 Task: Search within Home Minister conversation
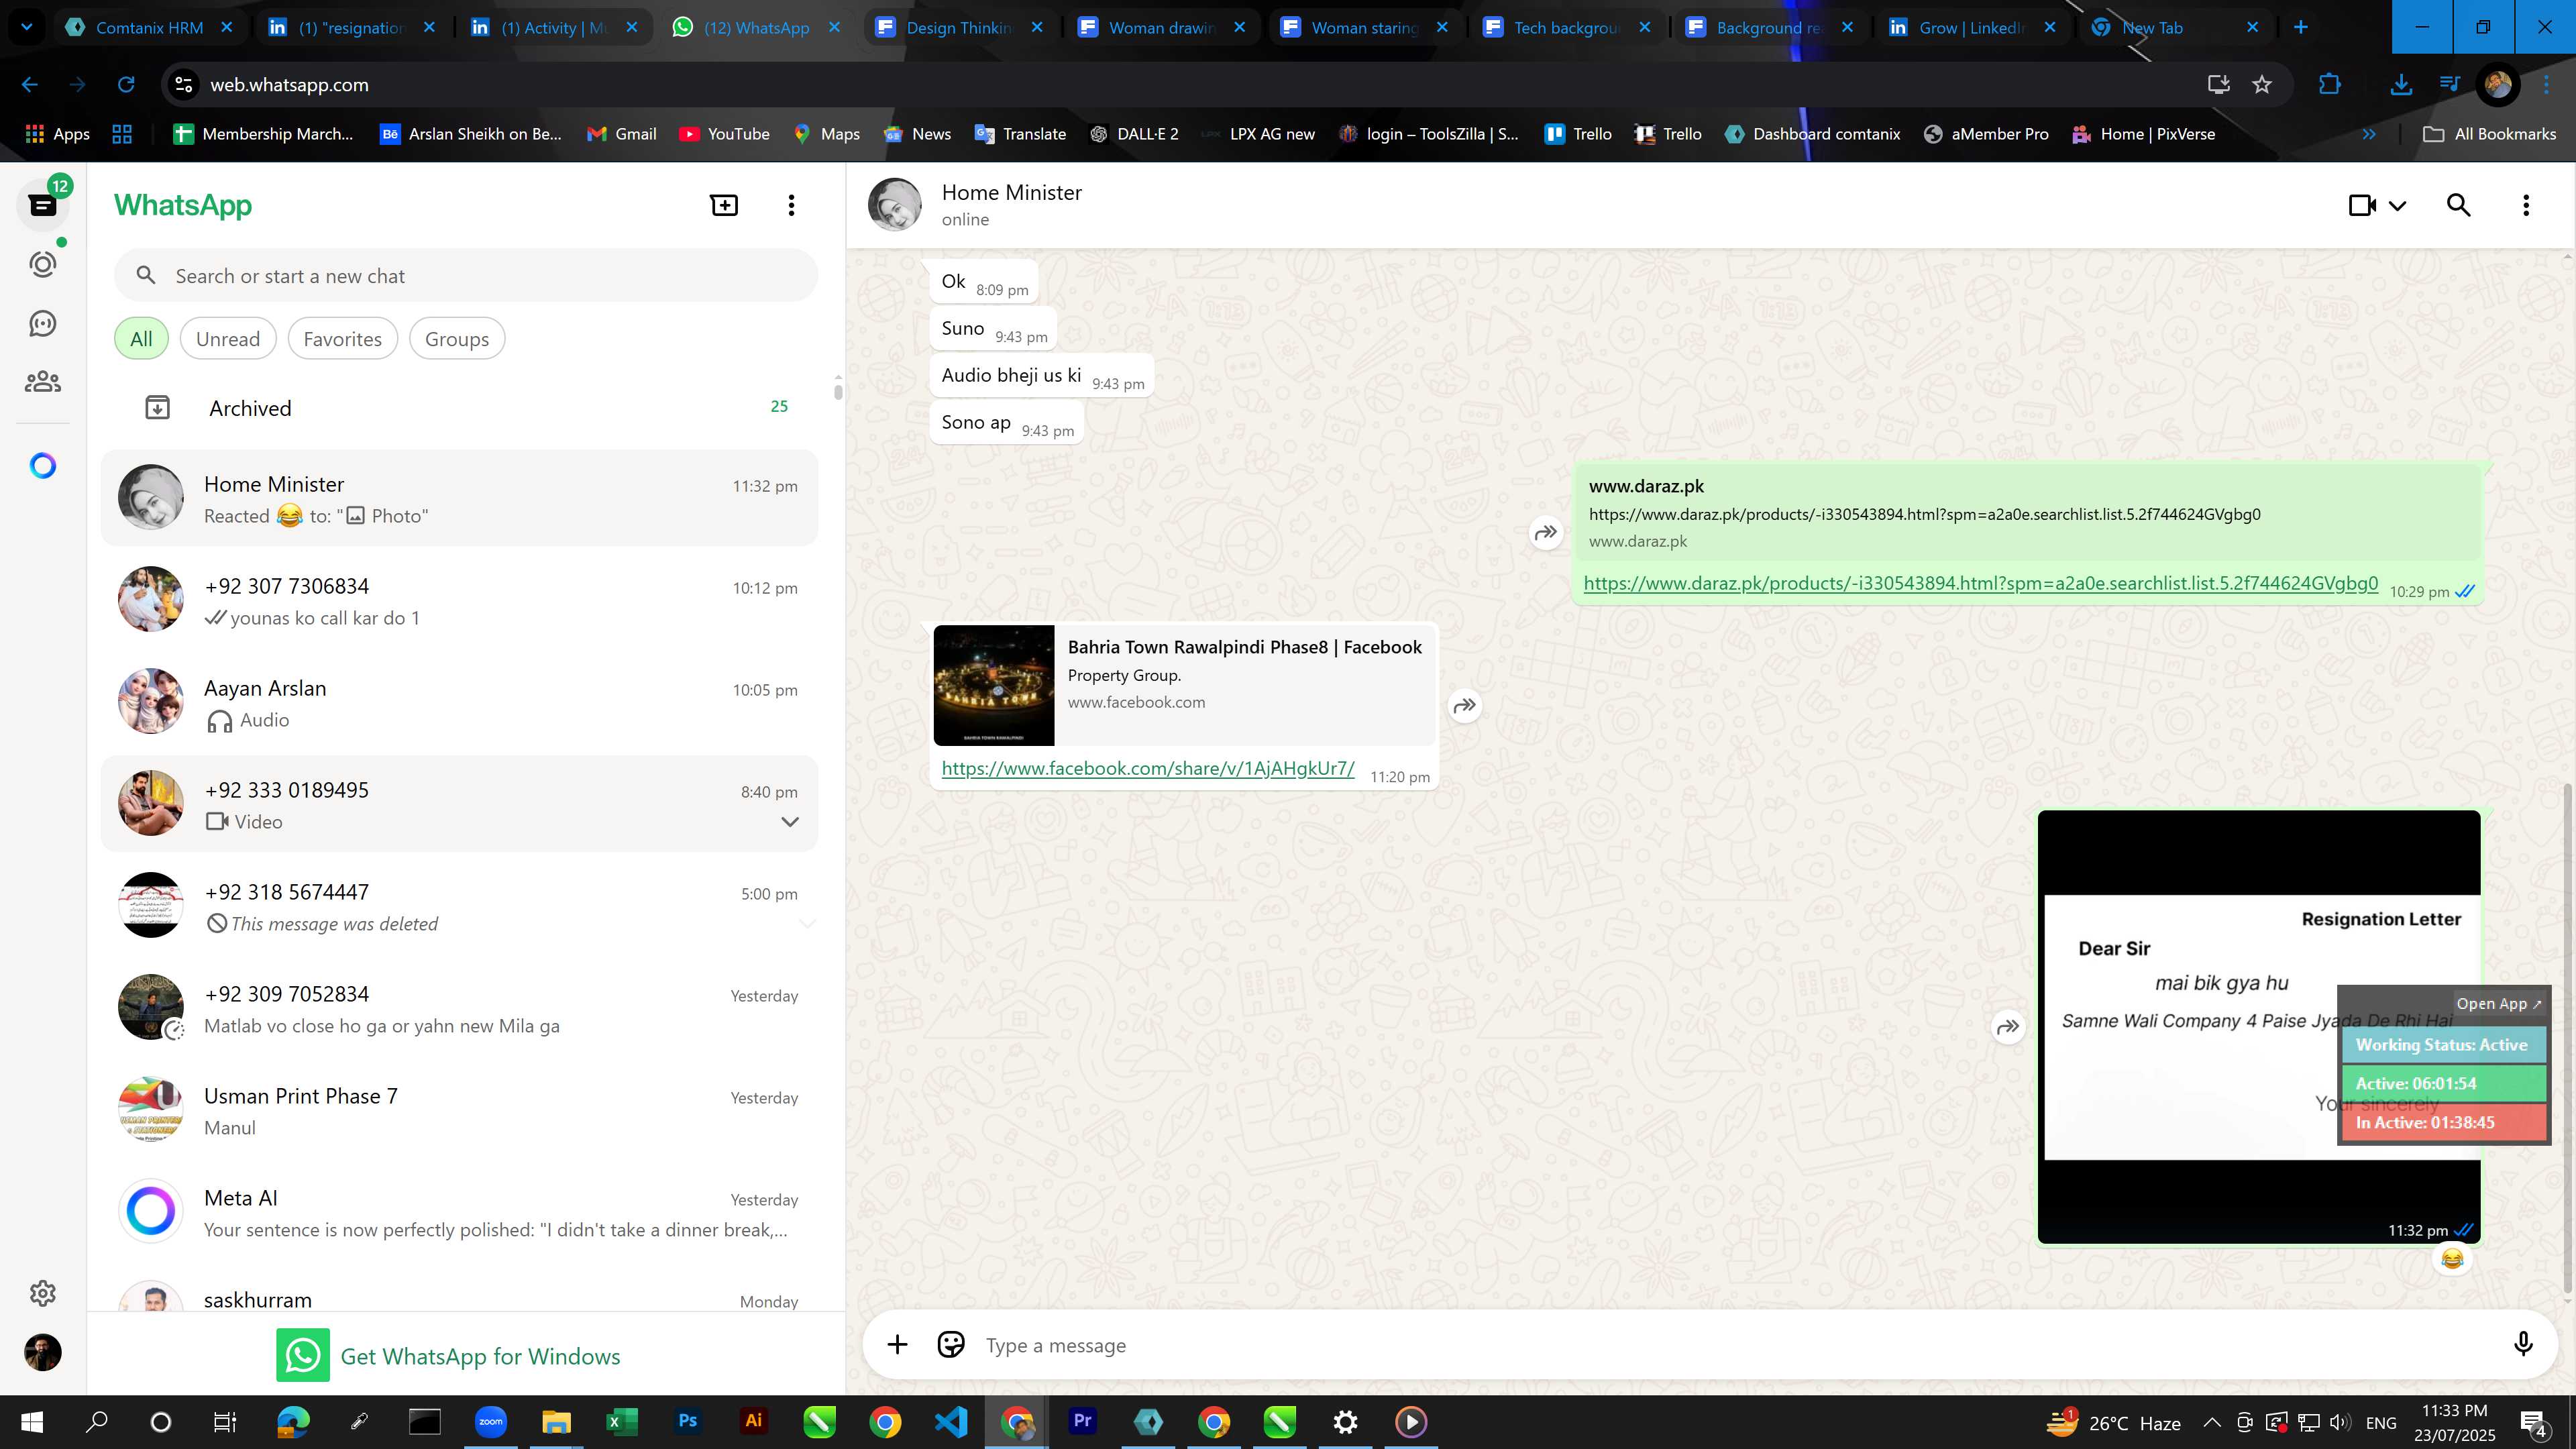click(x=2459, y=205)
